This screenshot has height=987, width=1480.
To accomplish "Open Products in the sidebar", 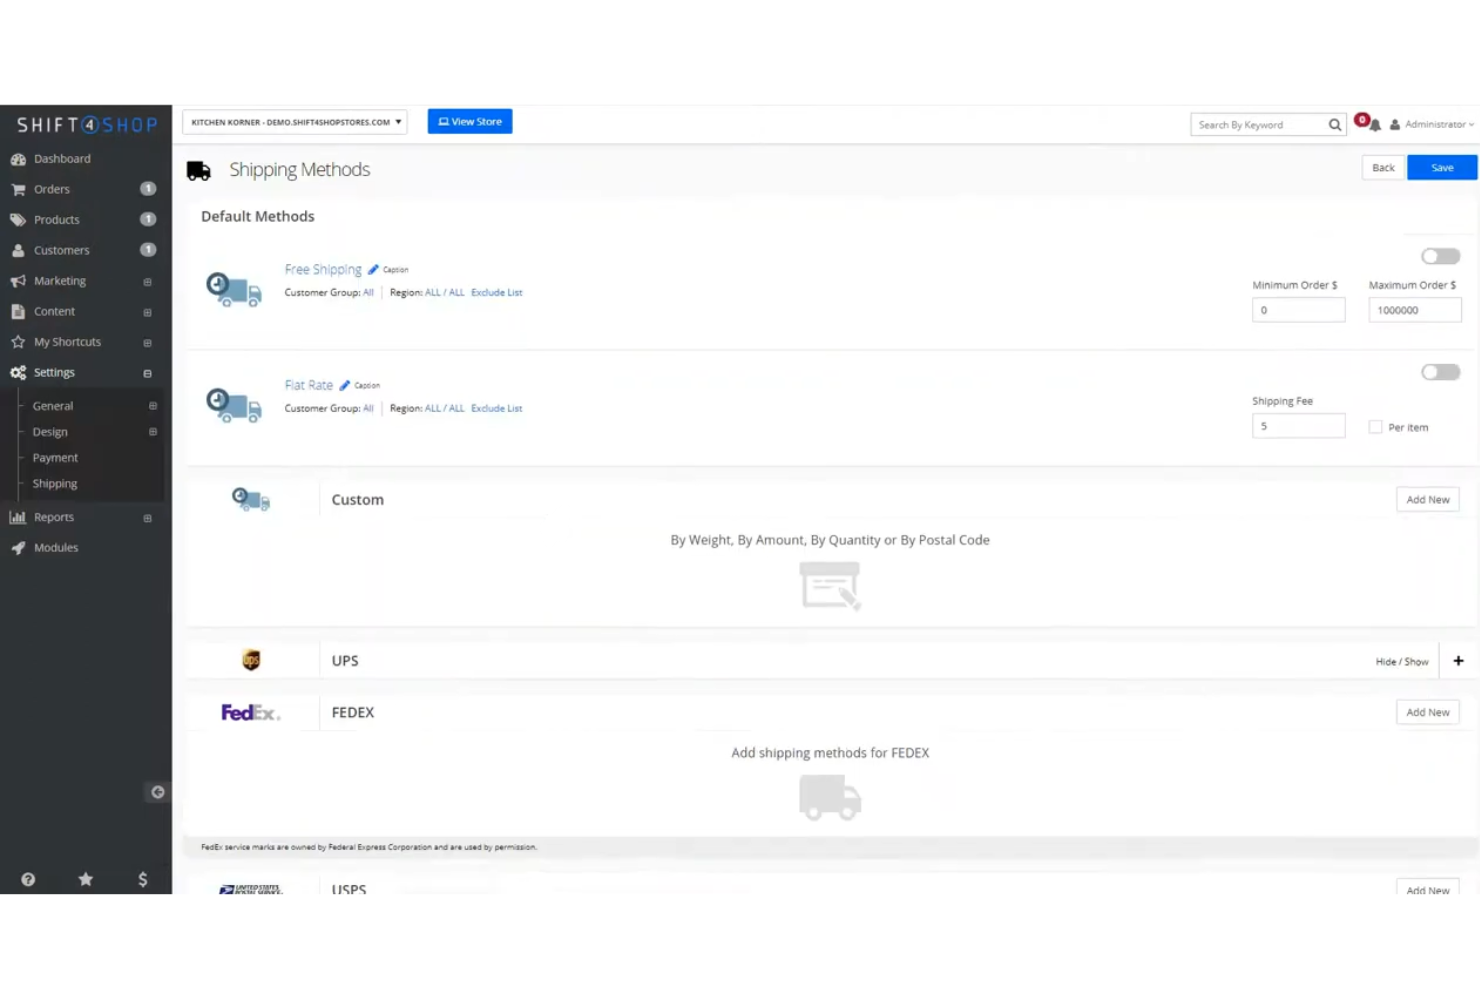I will coord(56,220).
